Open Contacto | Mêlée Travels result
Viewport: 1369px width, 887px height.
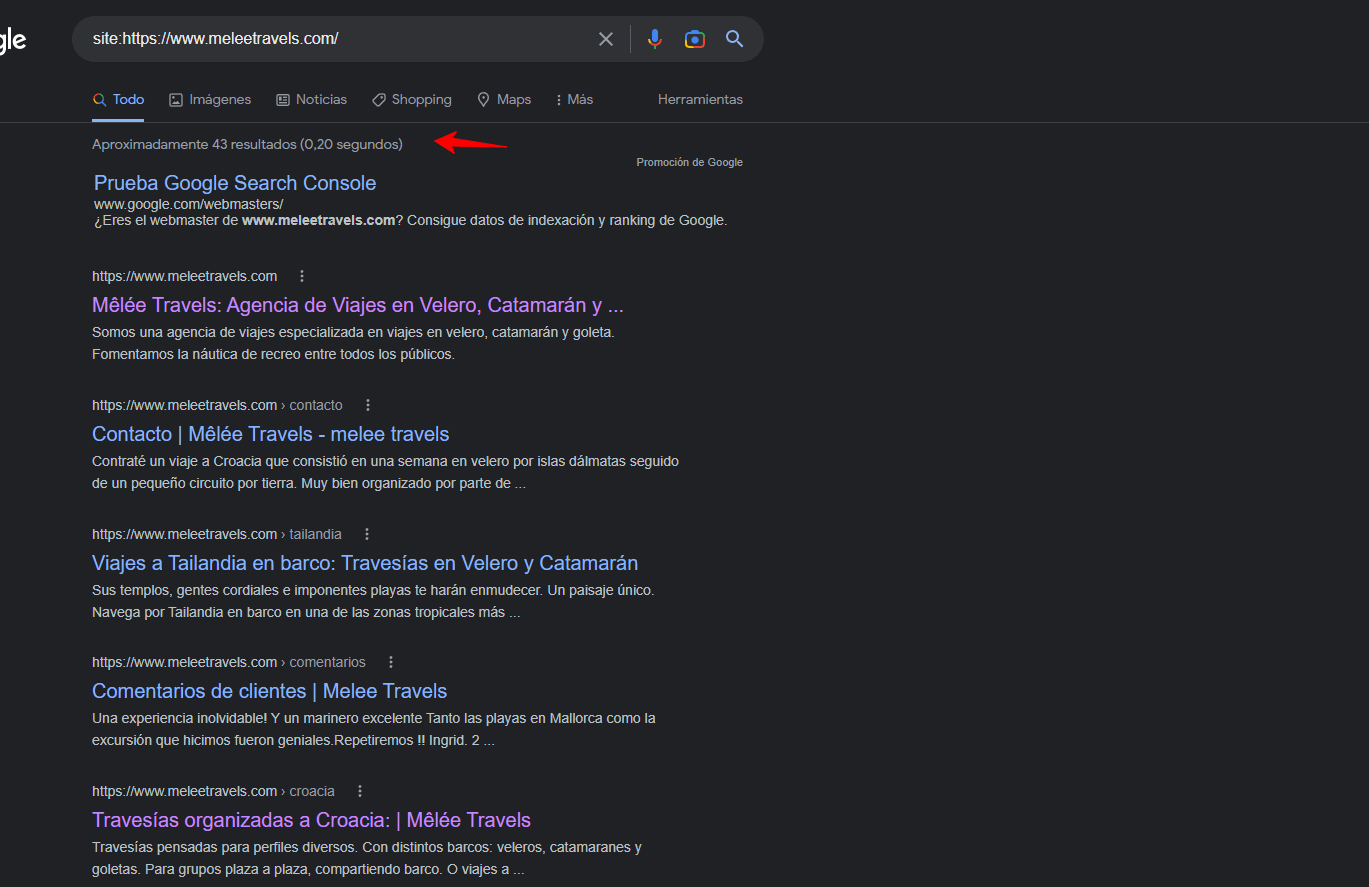[271, 434]
